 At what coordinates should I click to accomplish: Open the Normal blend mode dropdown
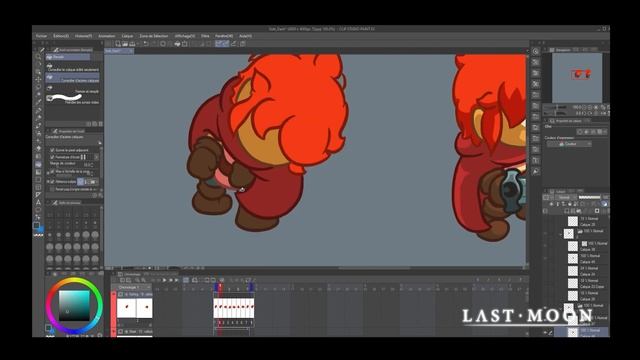pos(567,198)
